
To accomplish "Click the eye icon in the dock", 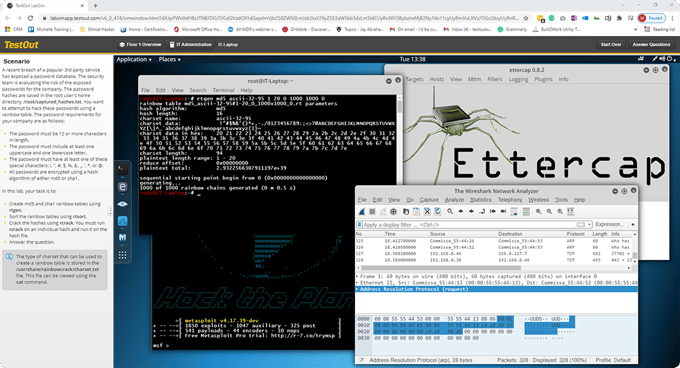I will click(x=122, y=204).
